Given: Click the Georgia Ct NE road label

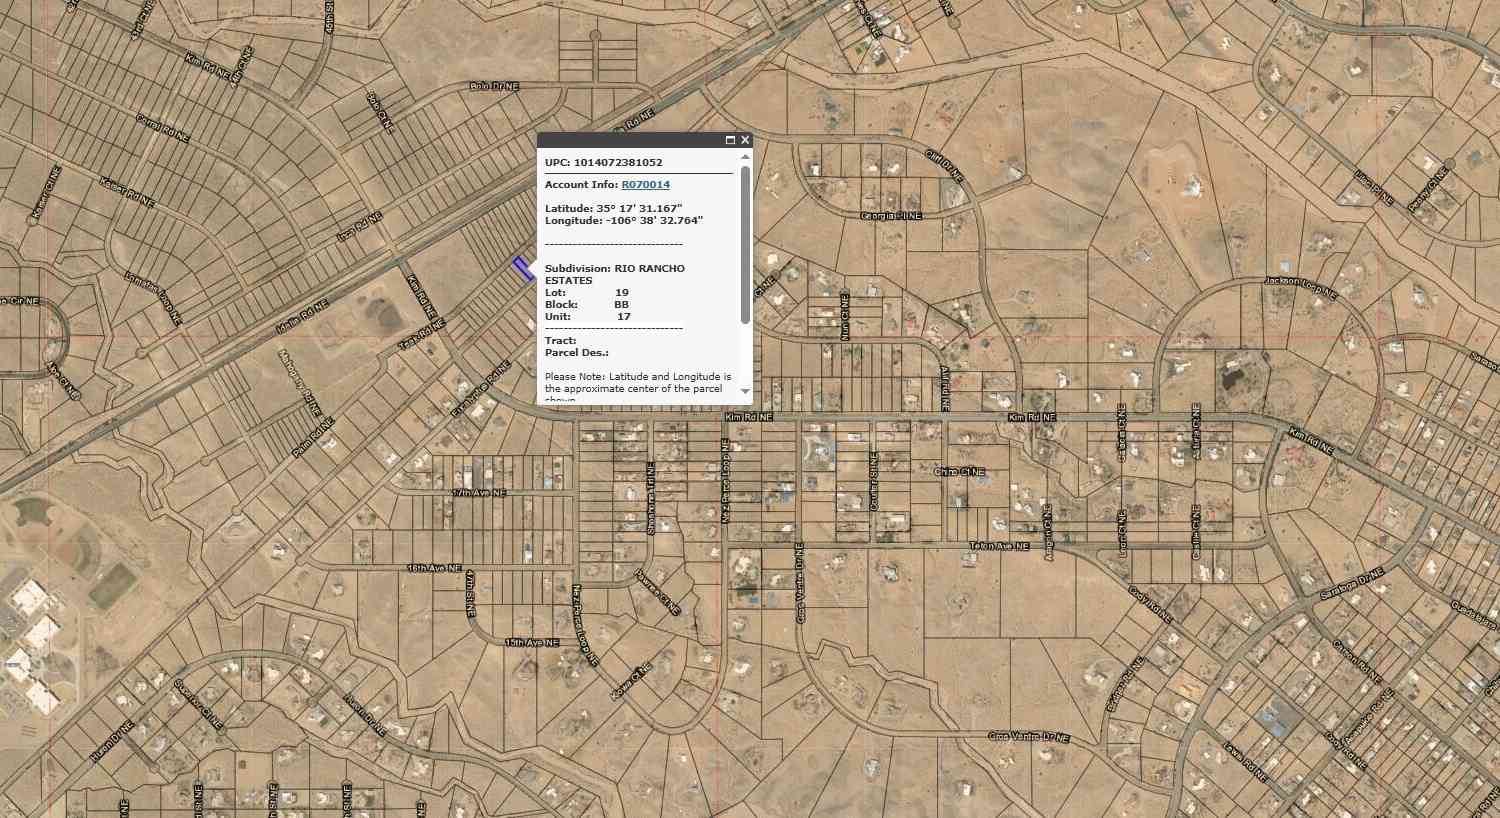Looking at the screenshot, I should click(x=891, y=216).
